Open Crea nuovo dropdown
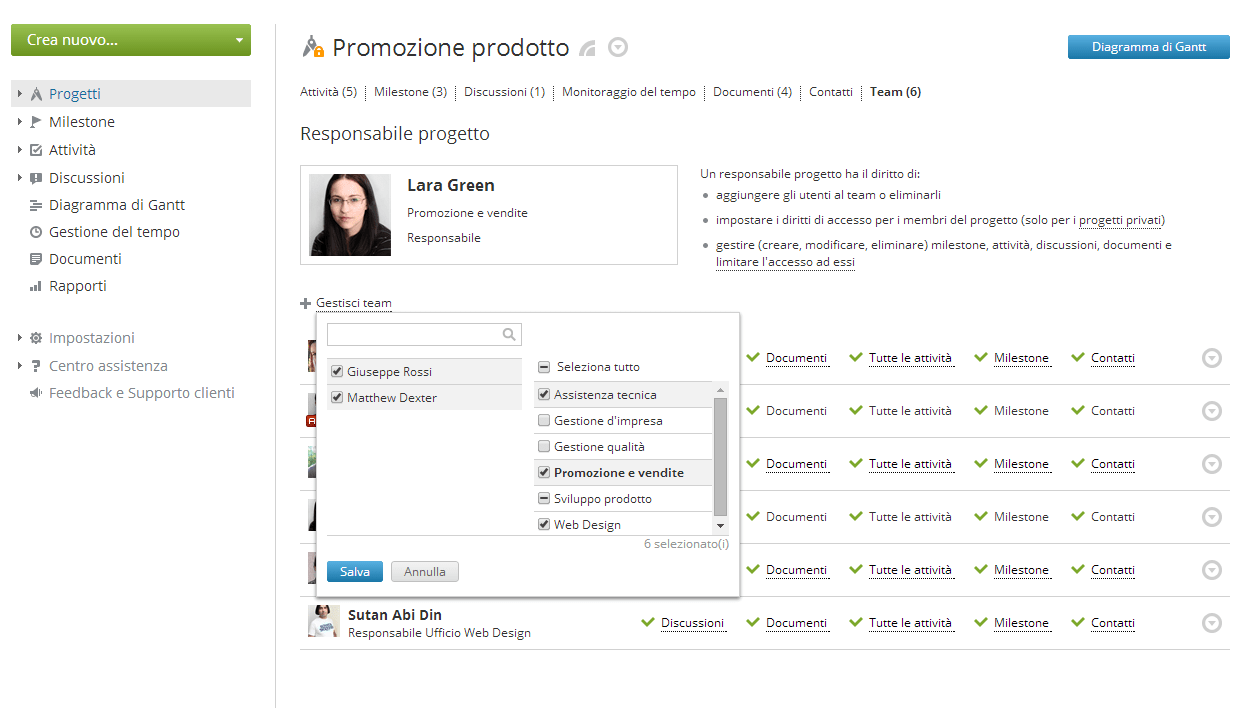Viewport: 1240px width, 708px height. pos(239,41)
